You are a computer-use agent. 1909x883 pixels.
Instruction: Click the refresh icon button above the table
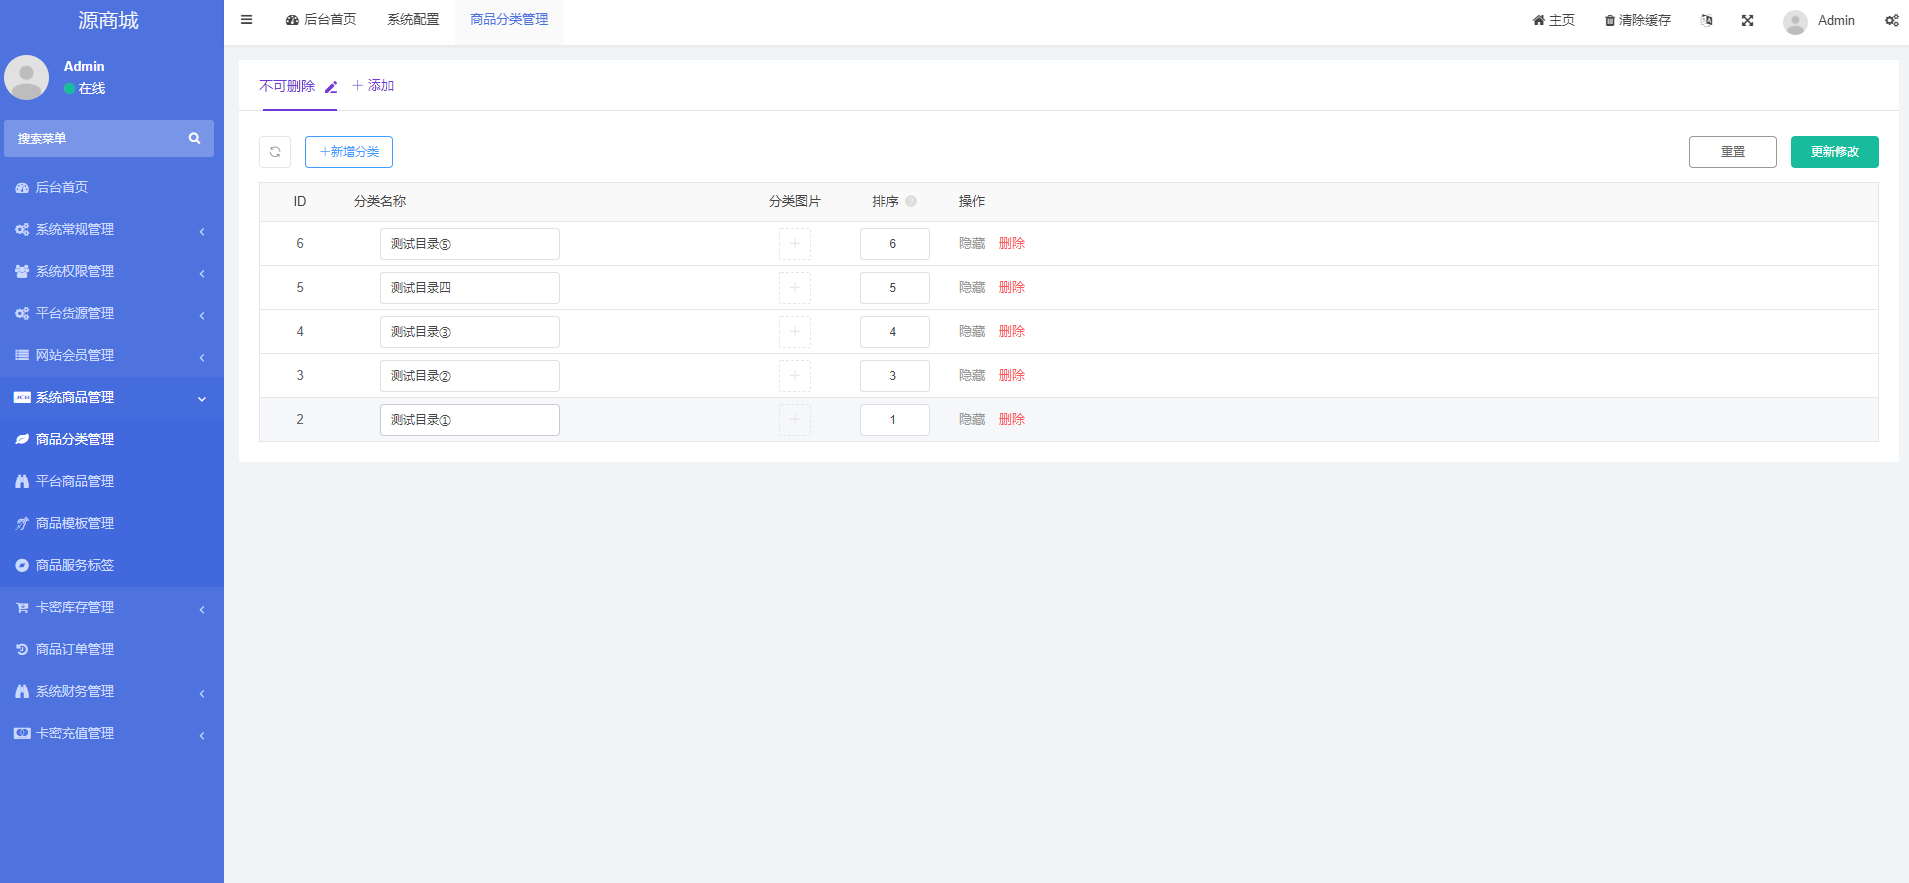275,152
